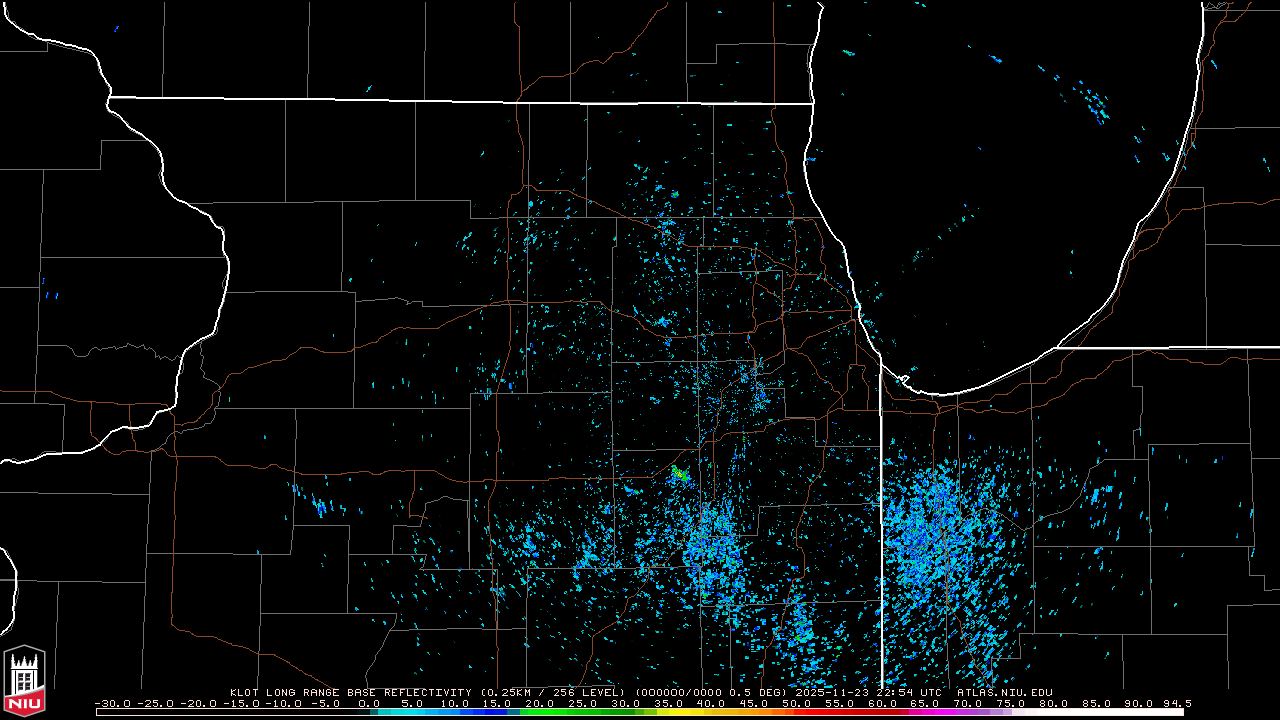Image resolution: width=1280 pixels, height=720 pixels.
Task: Click the ATLAS.NIU.EDU text link
Action: click(x=1004, y=692)
